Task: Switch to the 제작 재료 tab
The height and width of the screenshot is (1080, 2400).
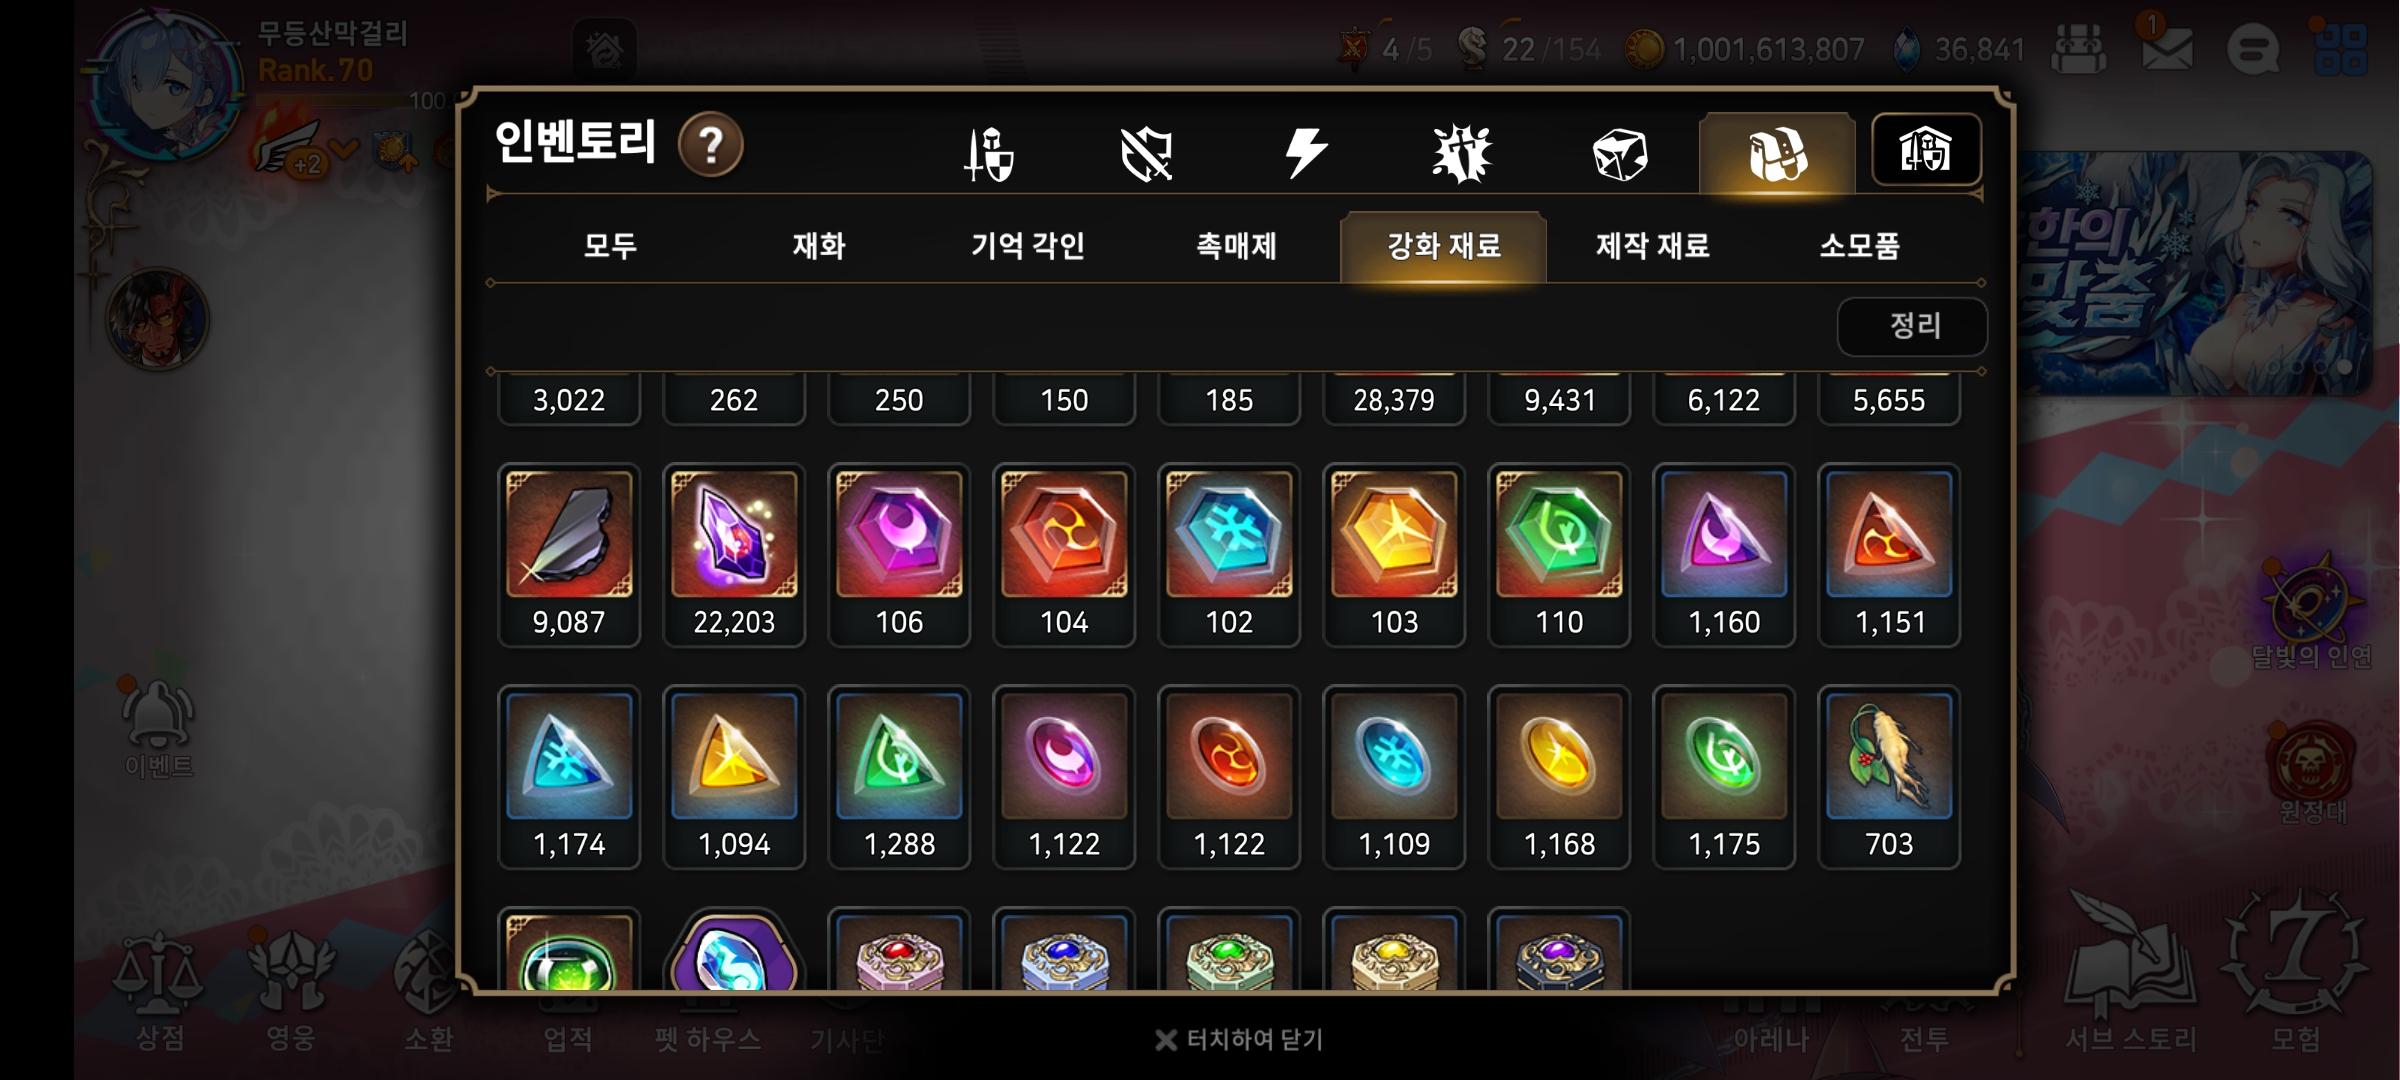Action: point(1652,245)
